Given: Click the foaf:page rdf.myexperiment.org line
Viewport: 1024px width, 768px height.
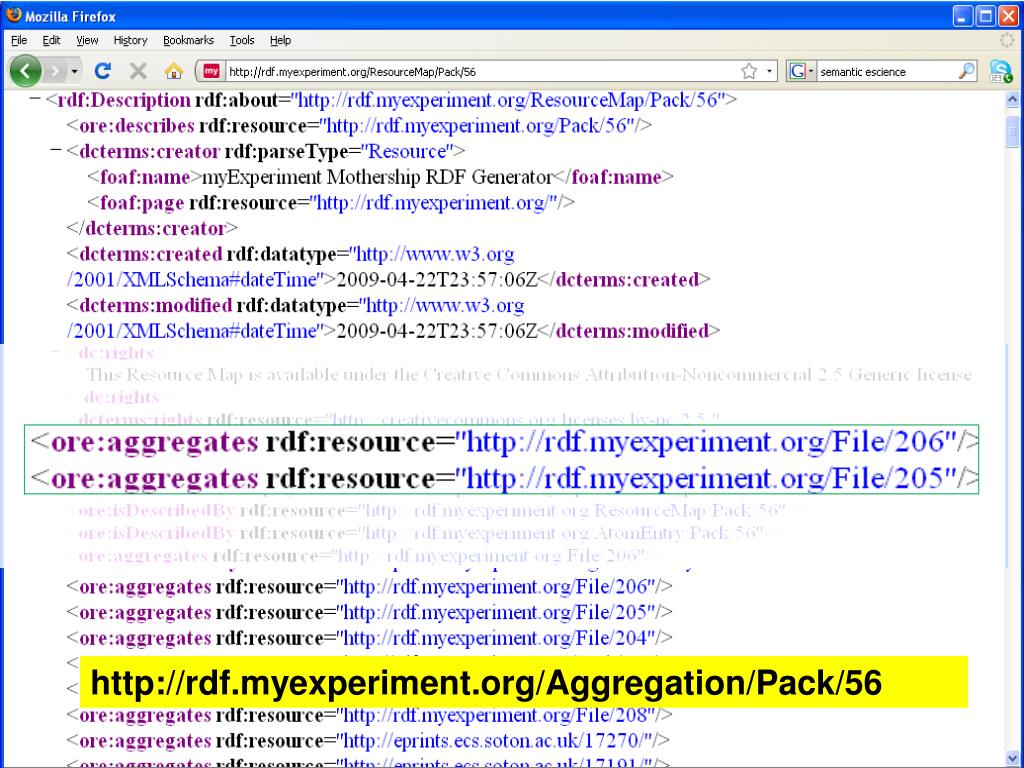Looking at the screenshot, I should (x=331, y=202).
